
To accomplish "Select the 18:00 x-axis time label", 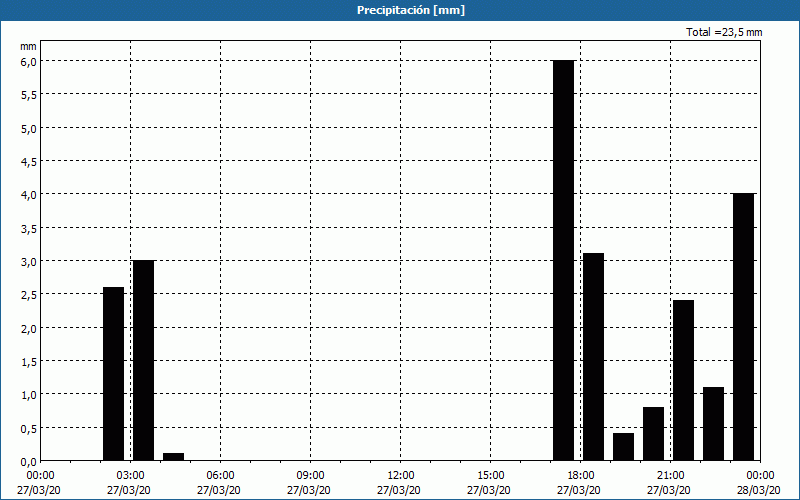I will (580, 476).
